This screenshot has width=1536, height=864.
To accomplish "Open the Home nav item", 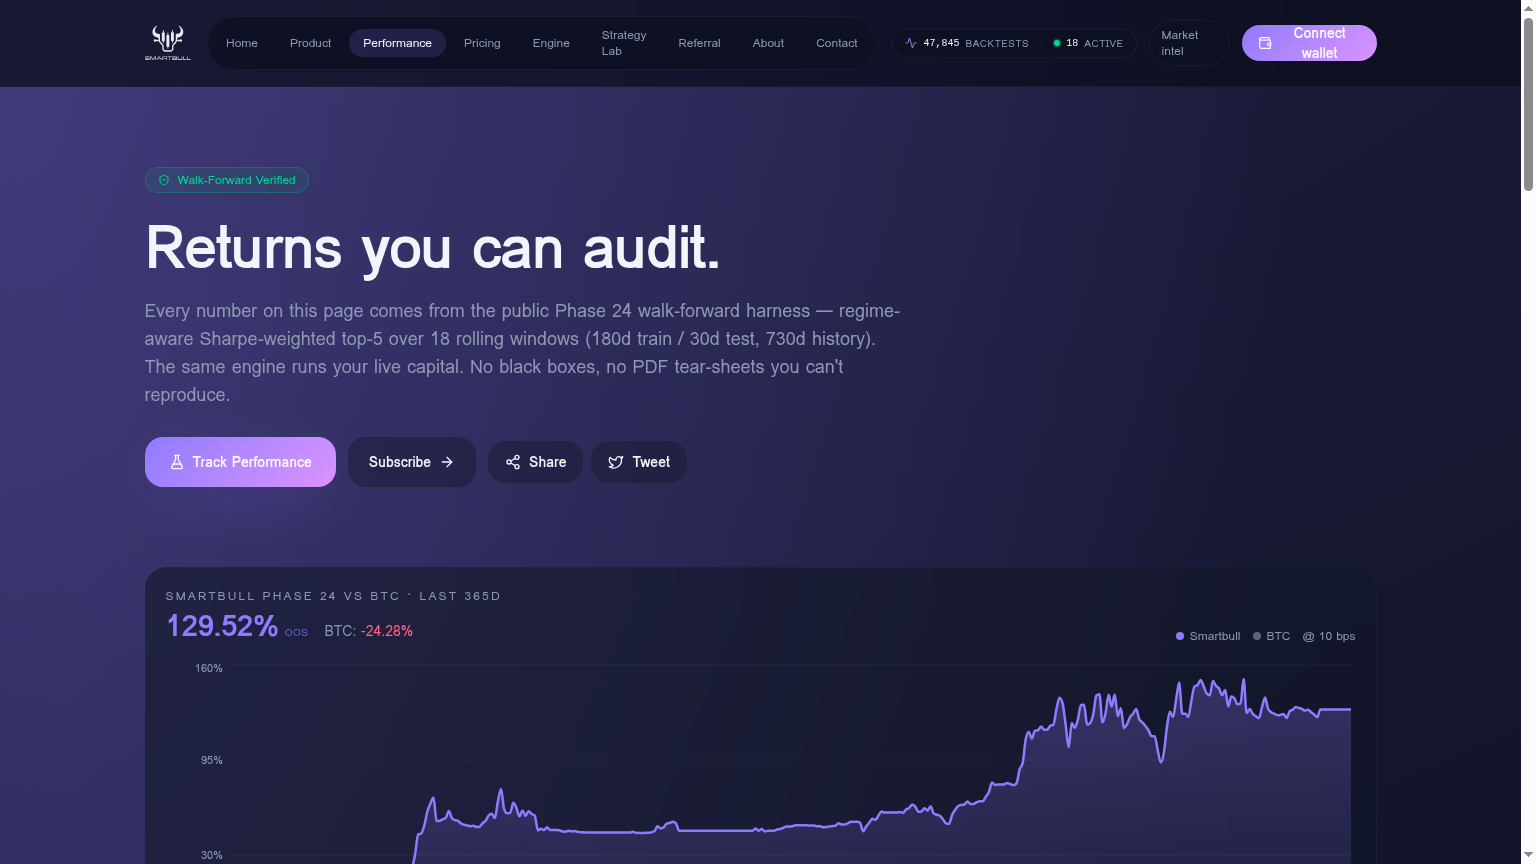I will point(242,43).
